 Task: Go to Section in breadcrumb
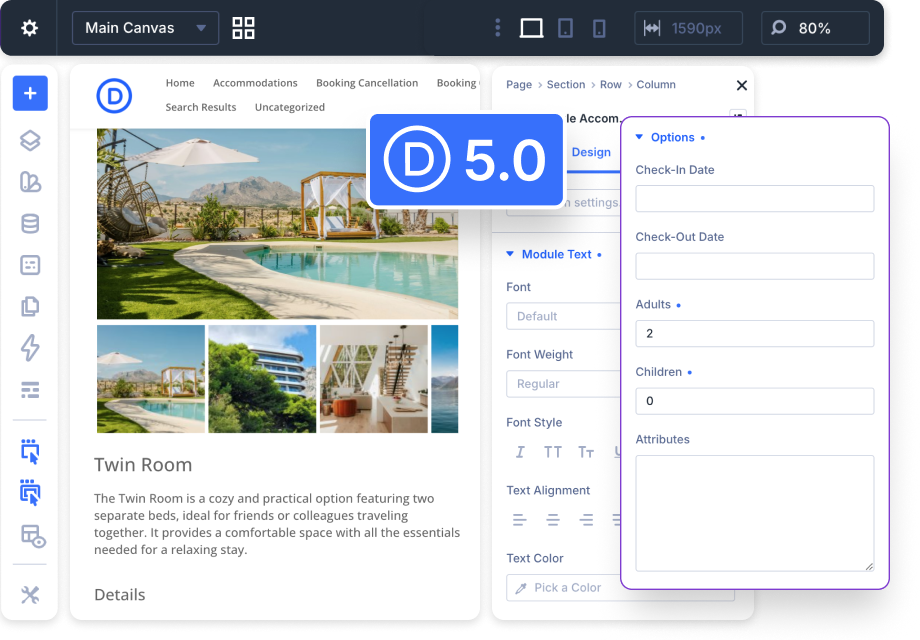click(x=566, y=84)
